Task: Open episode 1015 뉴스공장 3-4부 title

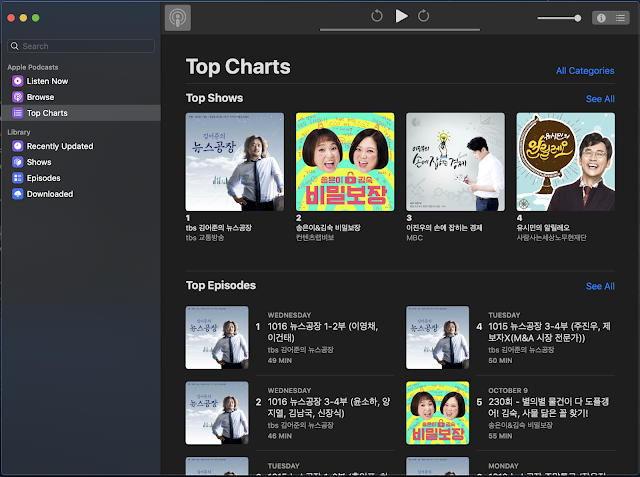Action: [549, 332]
